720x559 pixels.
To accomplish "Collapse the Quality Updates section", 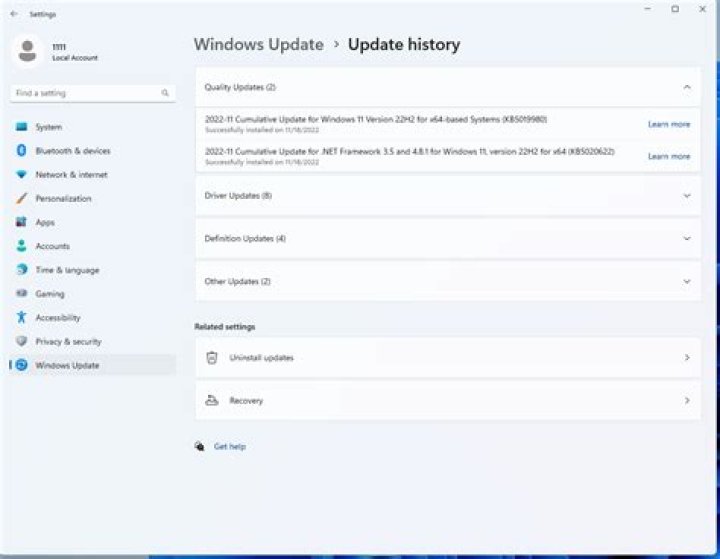I will (x=686, y=88).
